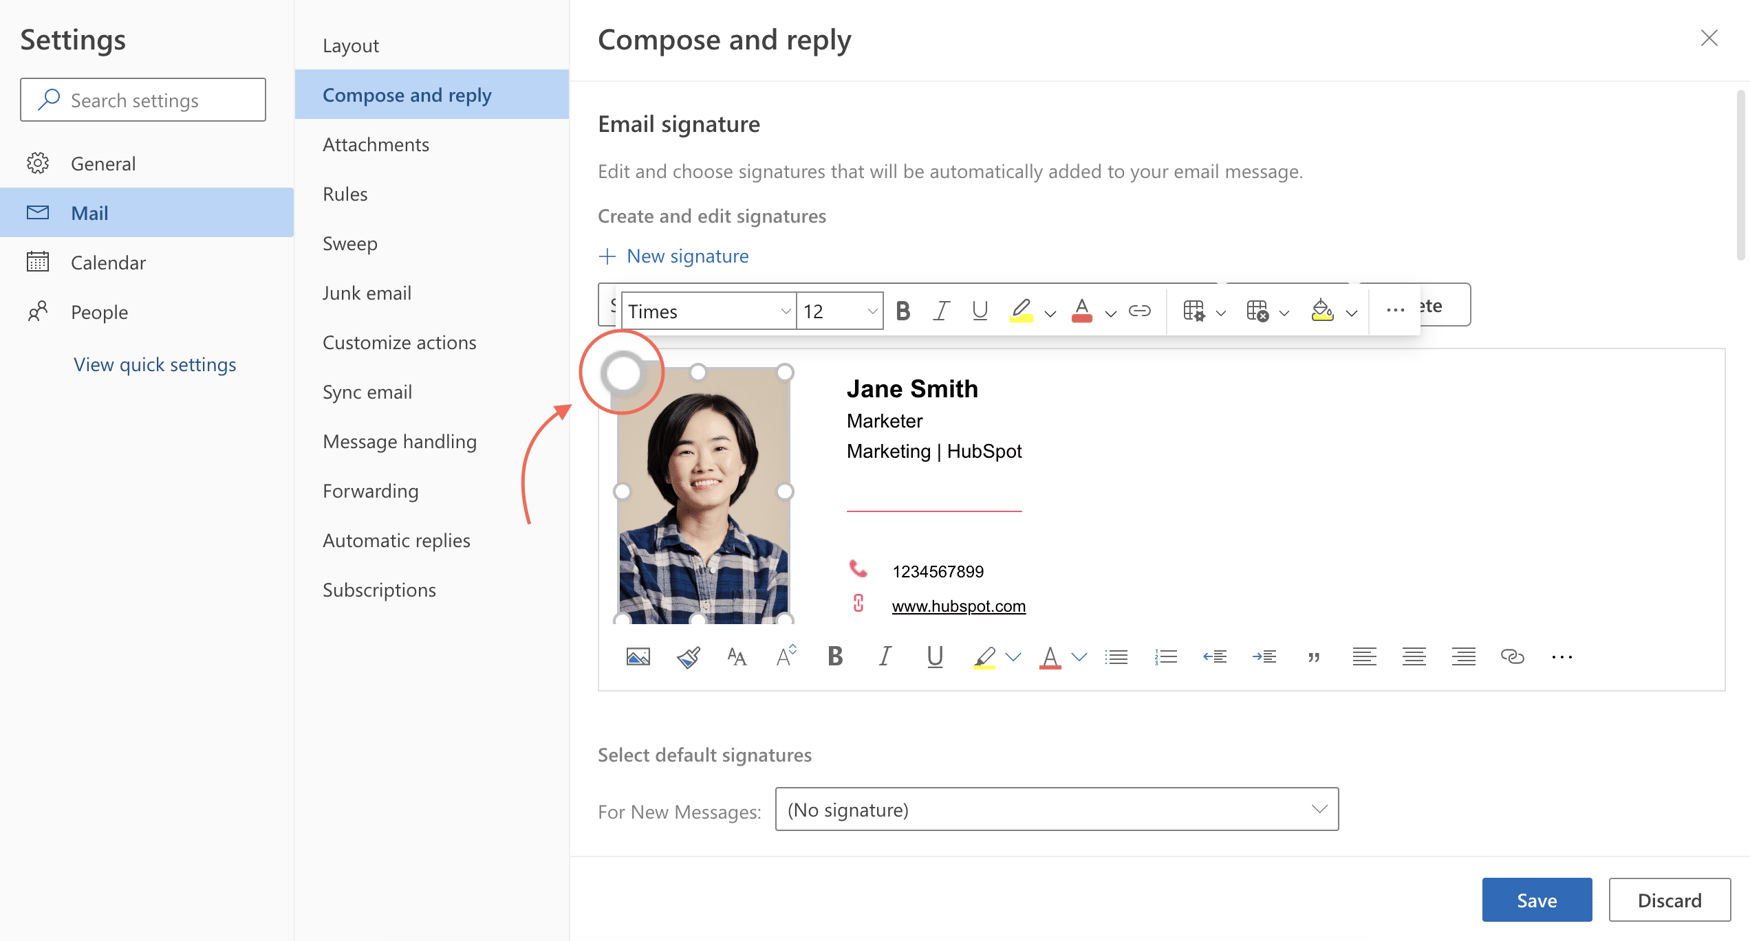This screenshot has height=941, width=1750.
Task: Insert a bulleted list
Action: [x=1116, y=657]
